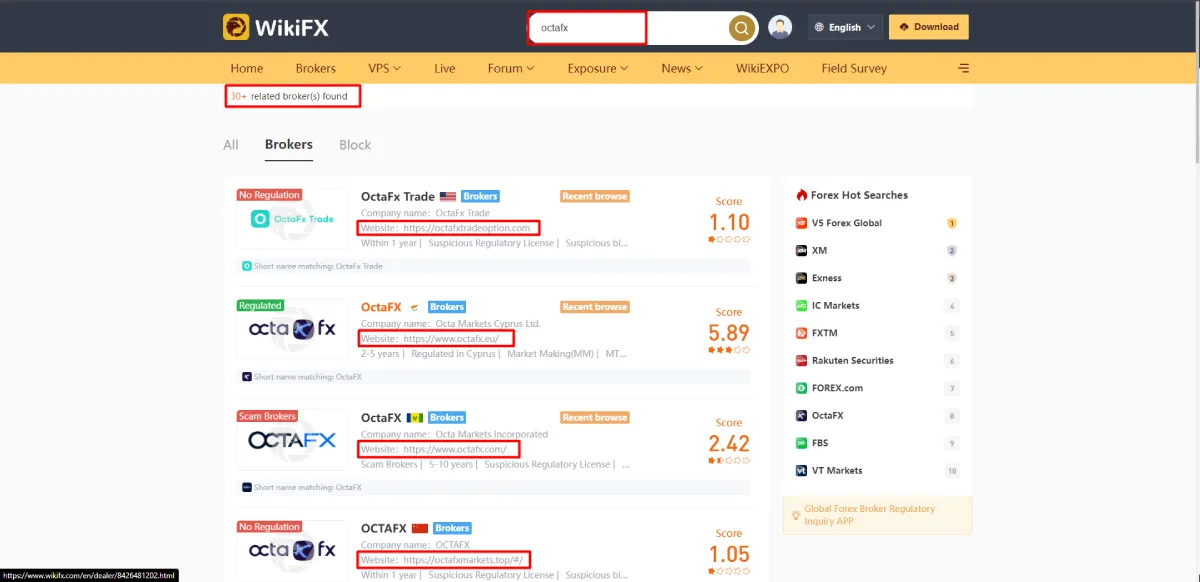The image size is (1200, 582).
Task: Switch to the All results tab
Action: 231,145
